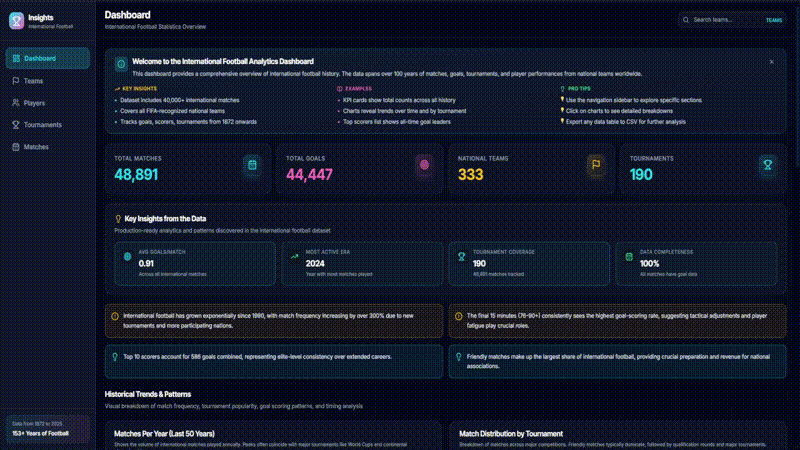Click the Avg Goals/Match icon
The image size is (800, 450).
tap(128, 257)
